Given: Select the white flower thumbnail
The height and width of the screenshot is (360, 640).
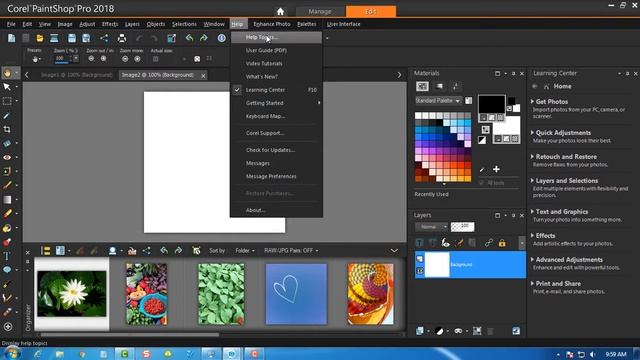Looking at the screenshot, I should 72,294.
